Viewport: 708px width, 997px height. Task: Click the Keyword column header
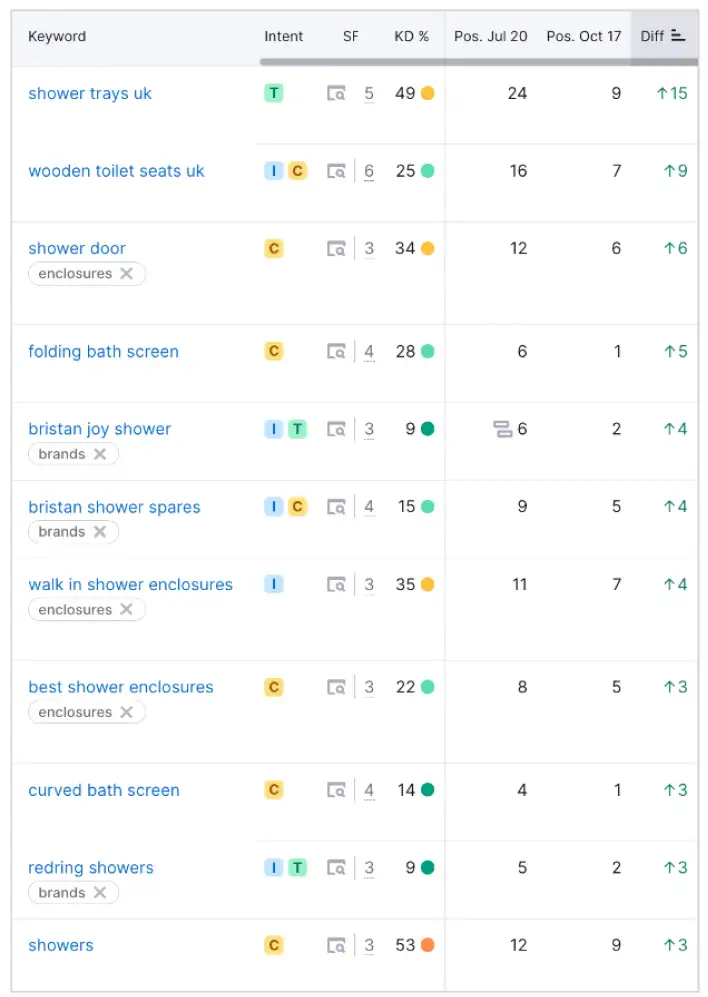click(x=57, y=36)
